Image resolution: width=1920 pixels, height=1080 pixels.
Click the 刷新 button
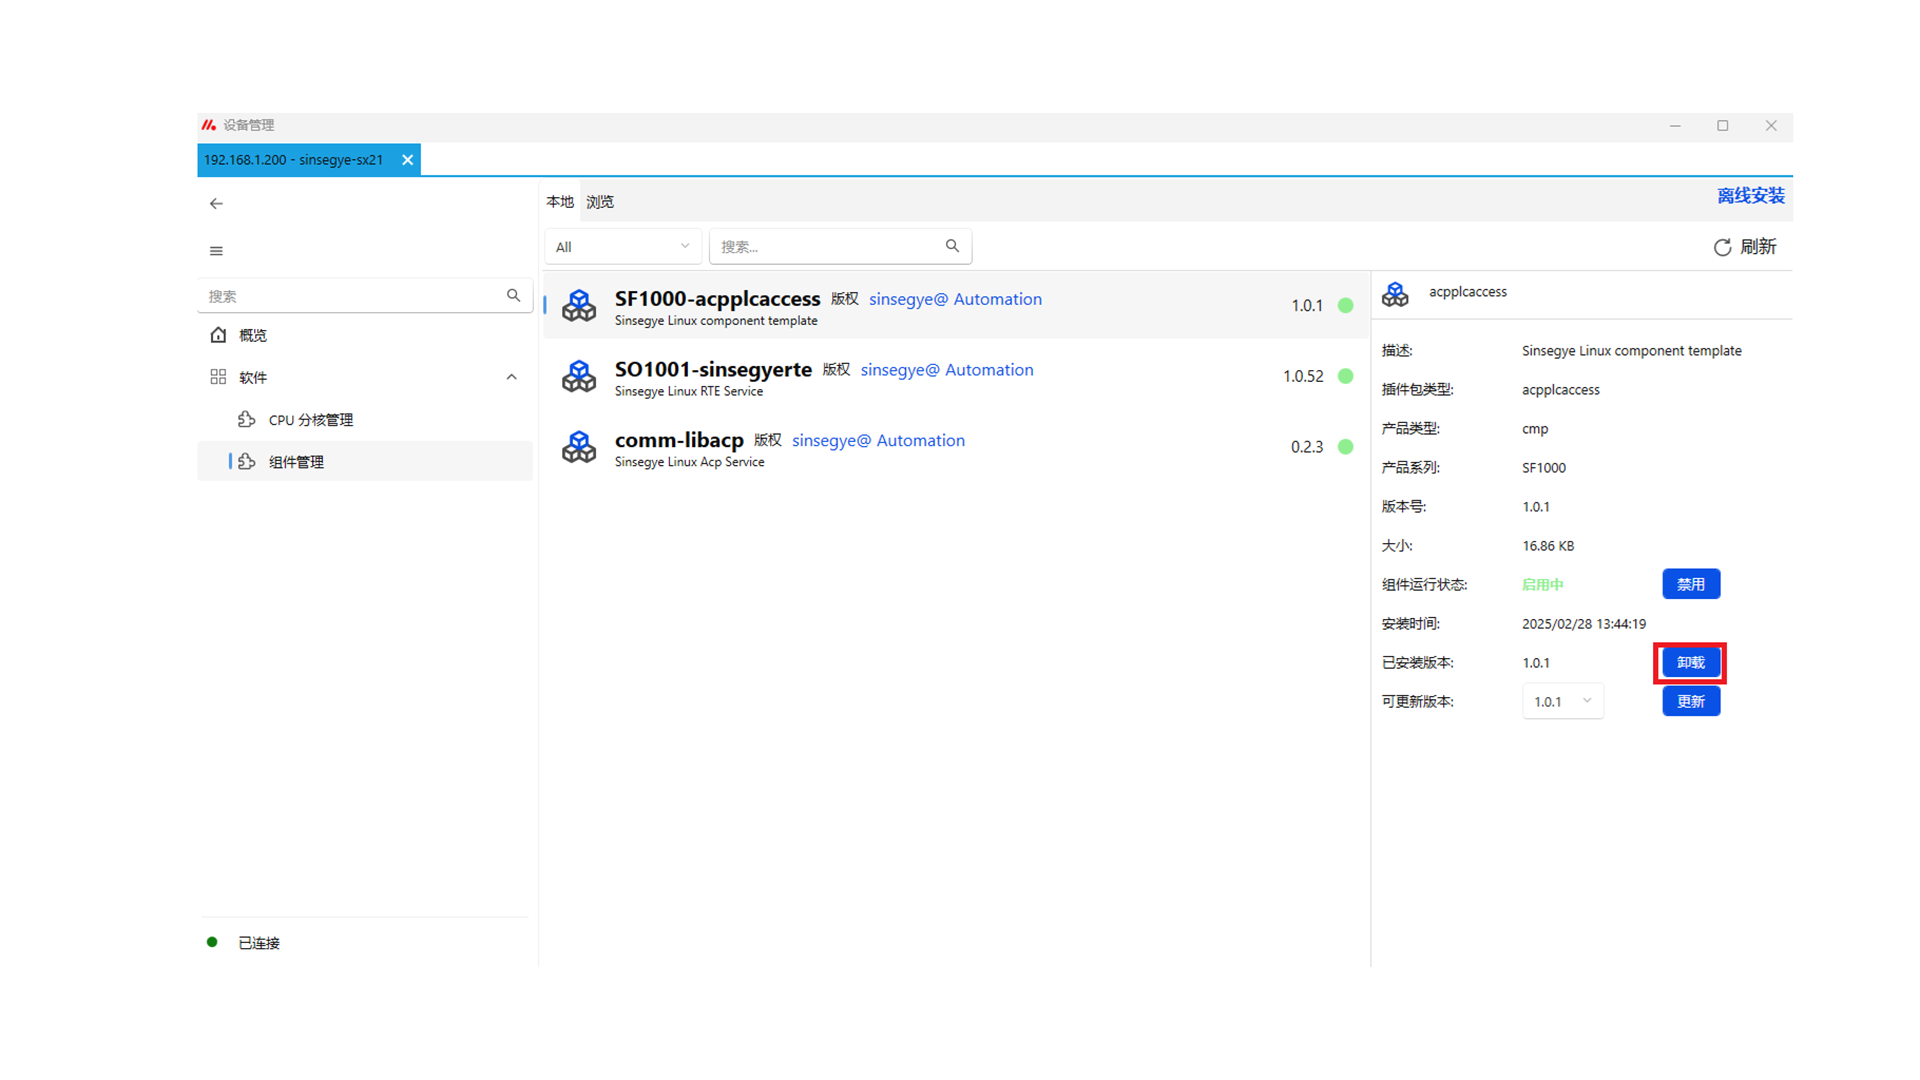[1745, 247]
